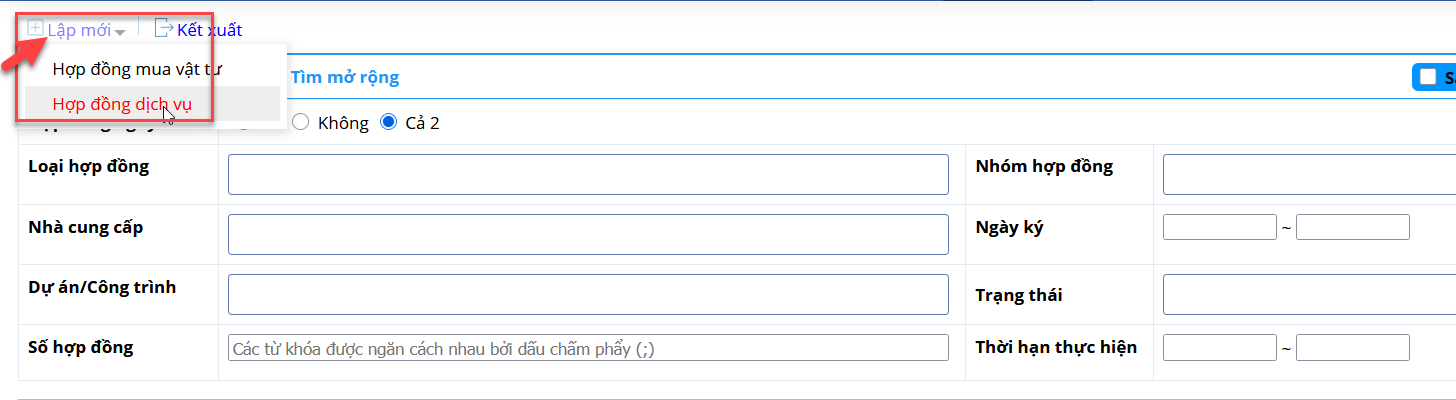Viewport: 1456px width, 400px height.
Task: Click the Kết xuất button
Action: coord(198,30)
